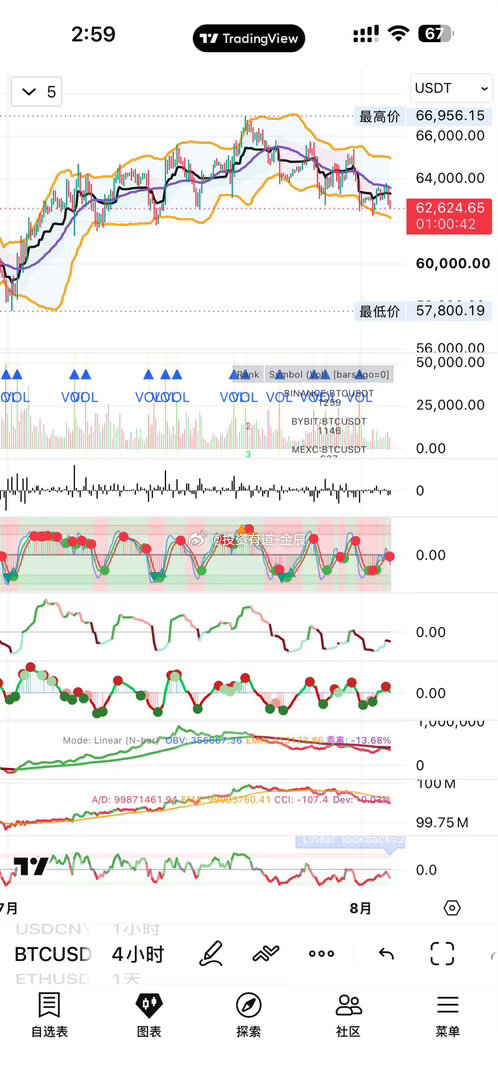Expand the USDT currency dropdown

[x=451, y=88]
